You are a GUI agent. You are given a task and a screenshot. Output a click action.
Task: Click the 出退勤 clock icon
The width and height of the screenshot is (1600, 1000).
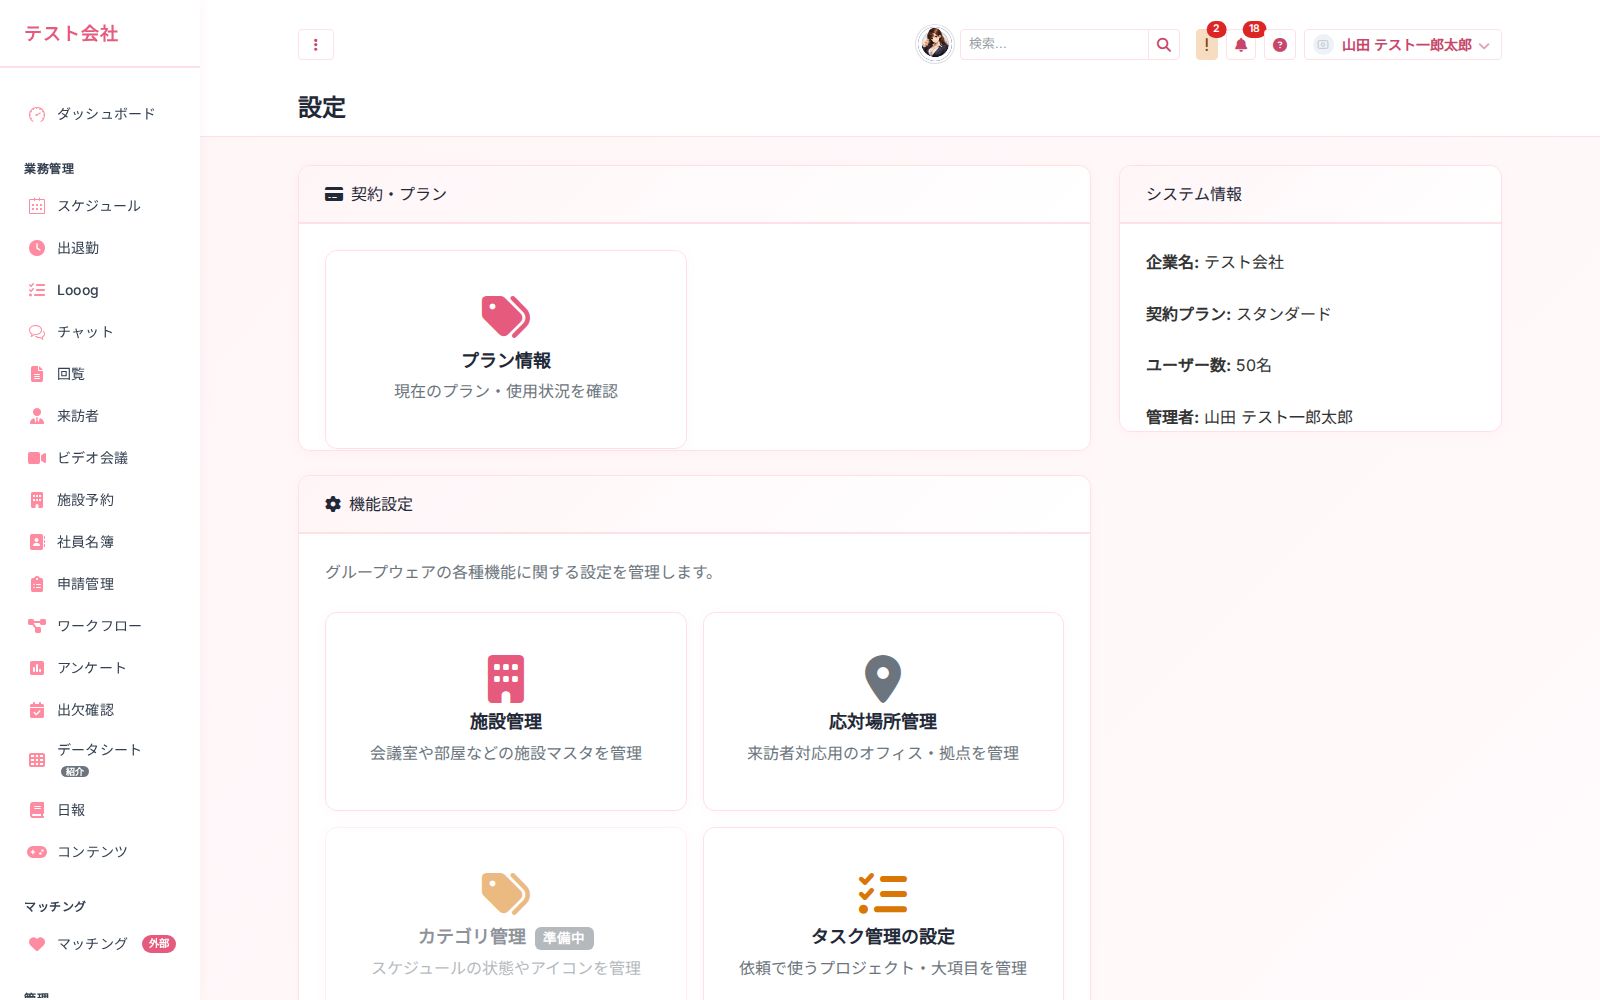(37, 248)
